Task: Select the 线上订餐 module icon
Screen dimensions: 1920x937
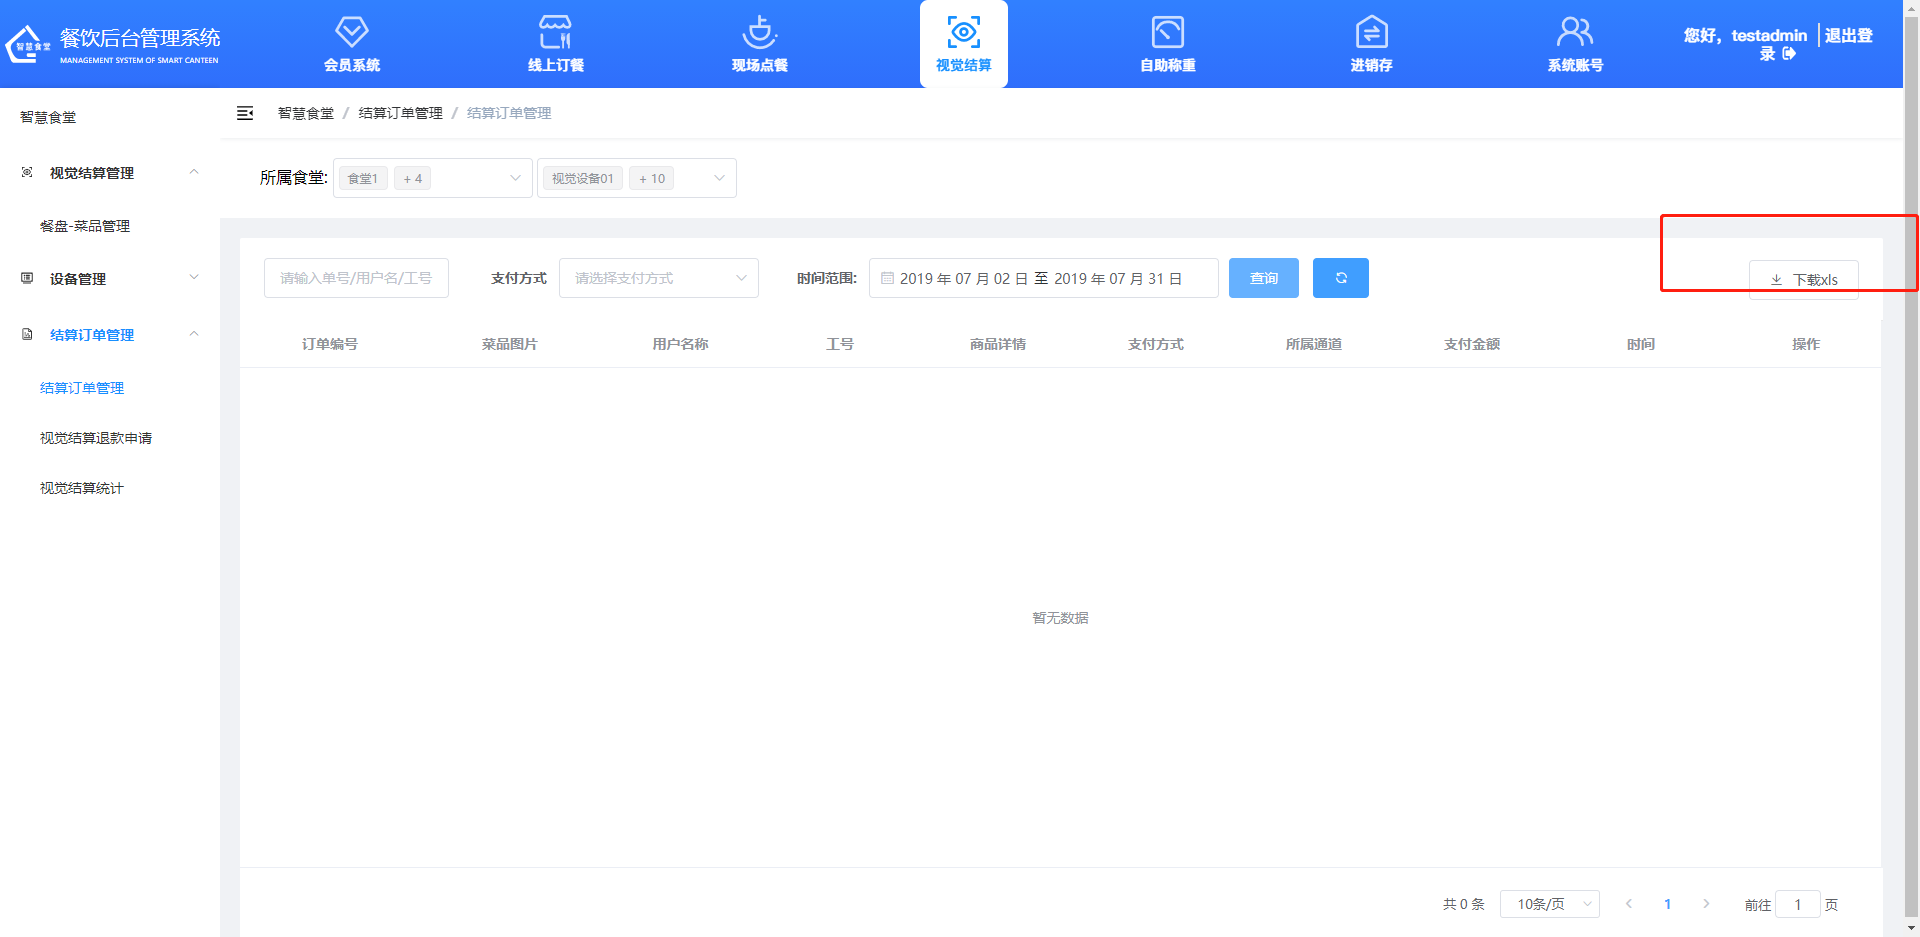Action: click(x=554, y=43)
